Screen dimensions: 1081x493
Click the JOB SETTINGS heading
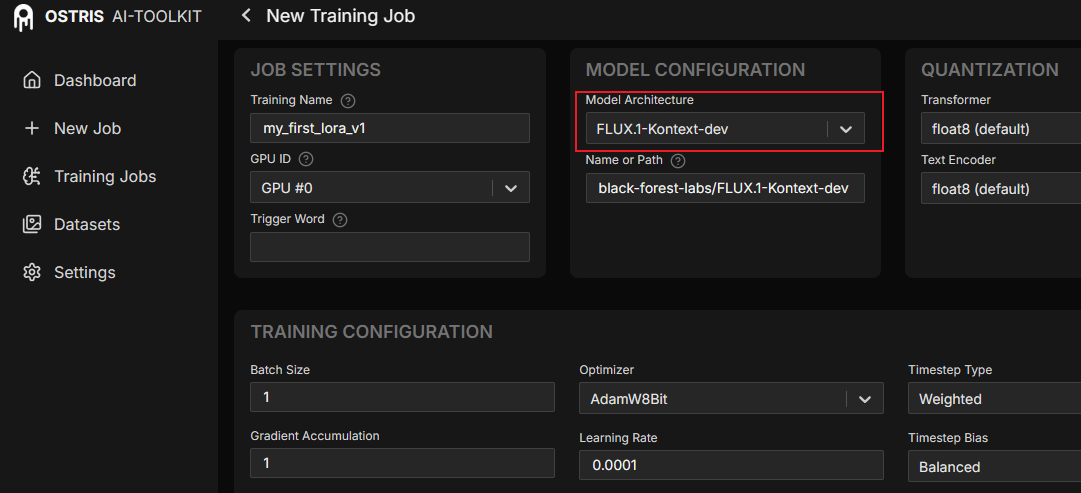[x=316, y=70]
